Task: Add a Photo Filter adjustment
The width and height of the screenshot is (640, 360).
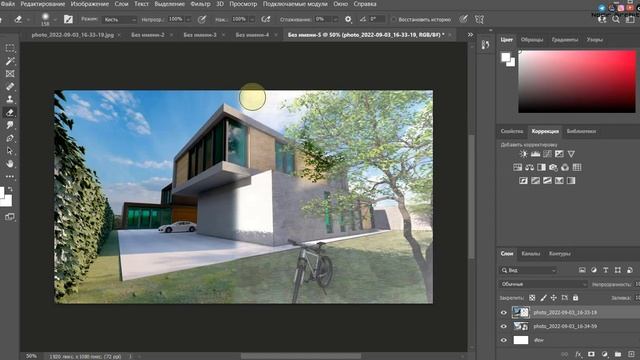Action: click(x=553, y=167)
